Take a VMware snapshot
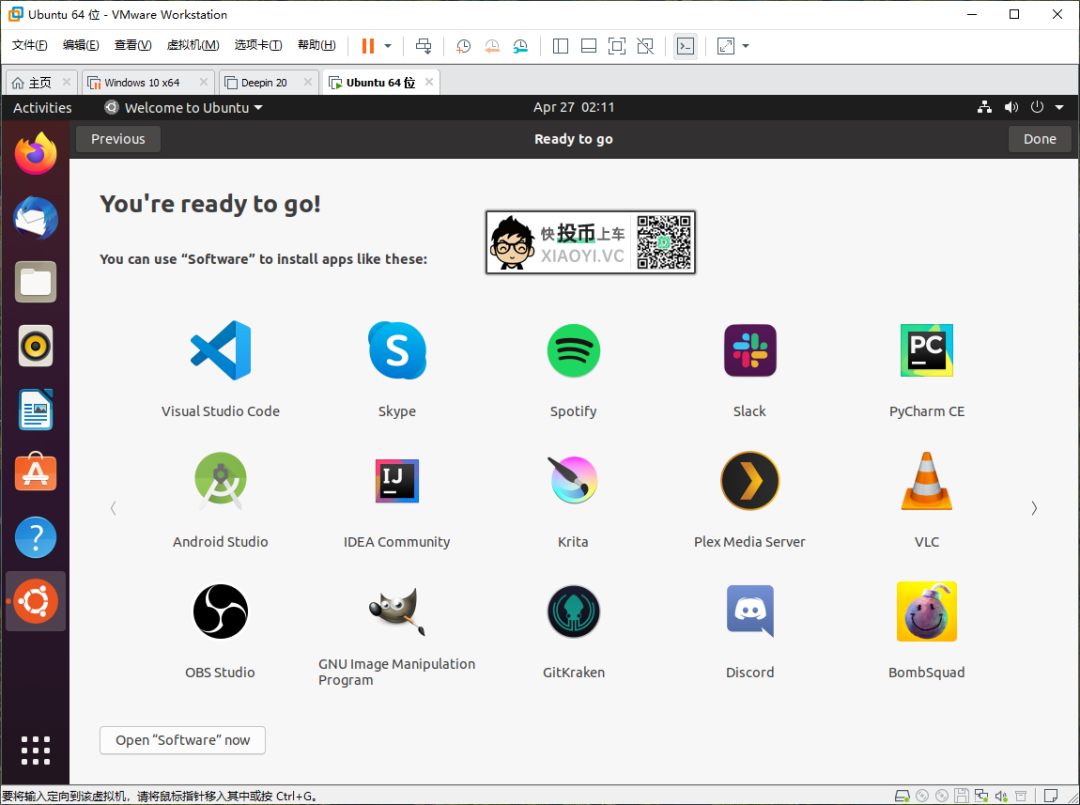The image size is (1080, 805). coord(464,46)
